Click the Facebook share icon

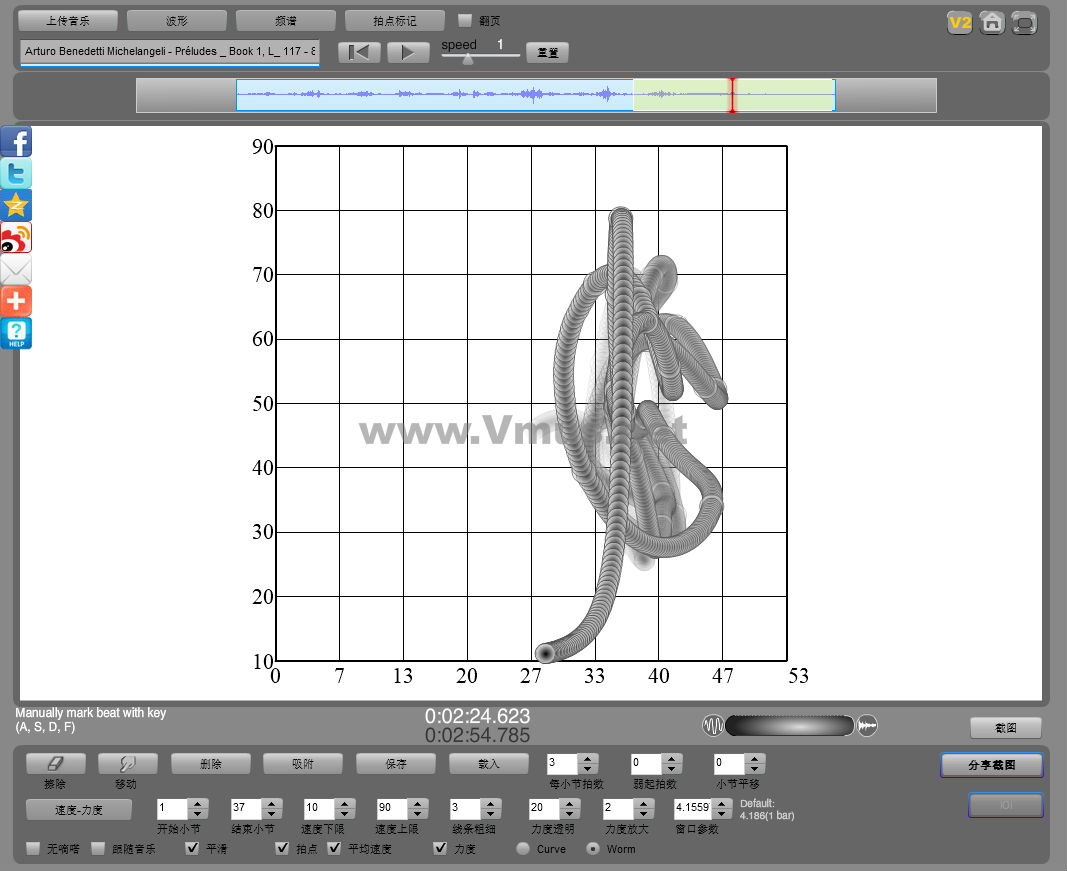coord(16,141)
